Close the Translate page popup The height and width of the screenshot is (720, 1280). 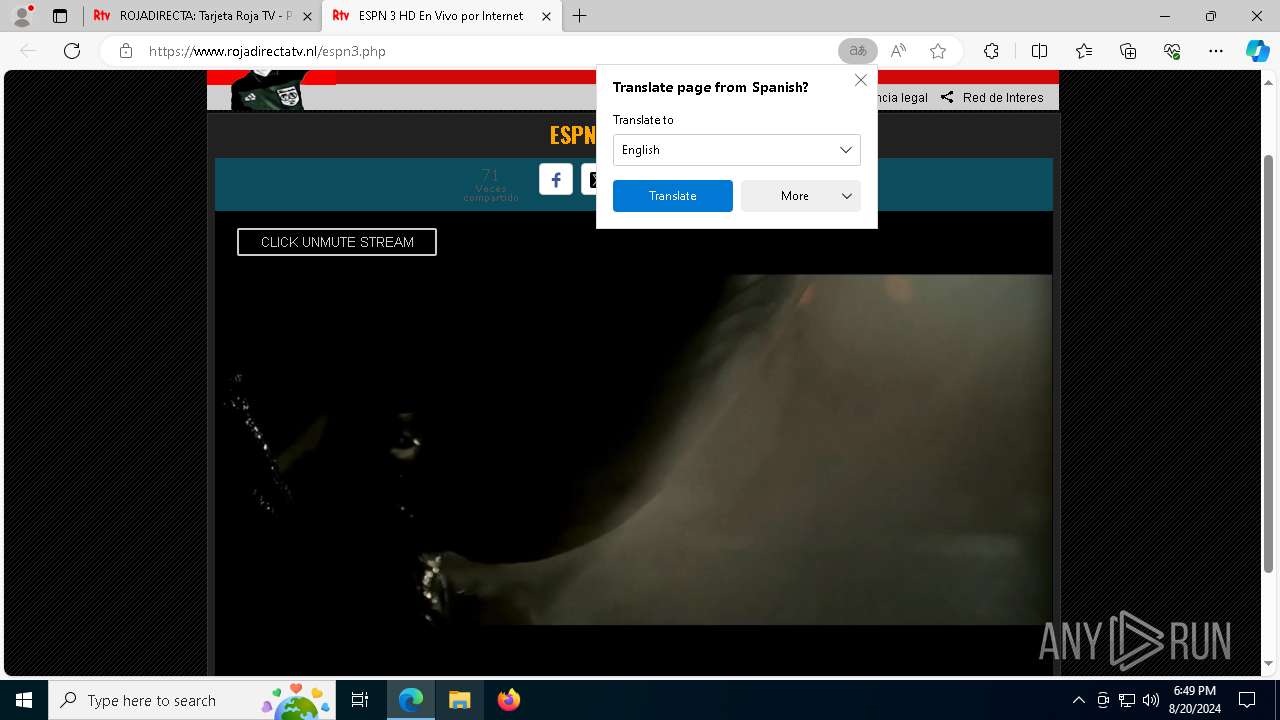860,80
